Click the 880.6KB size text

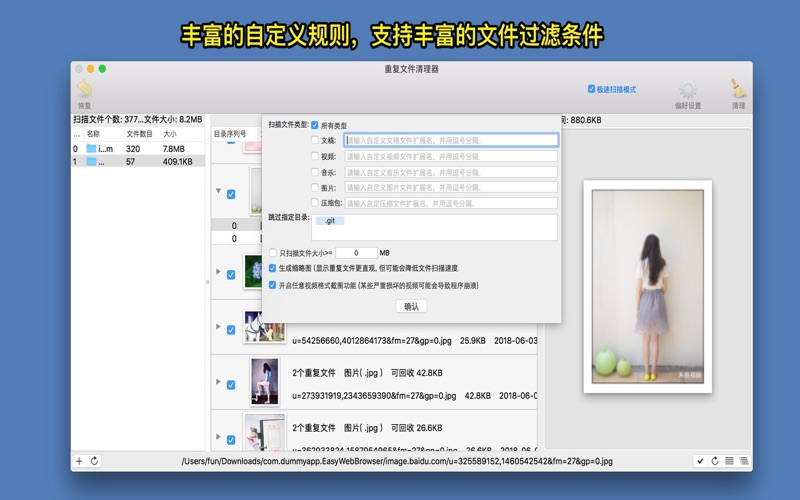tap(585, 120)
